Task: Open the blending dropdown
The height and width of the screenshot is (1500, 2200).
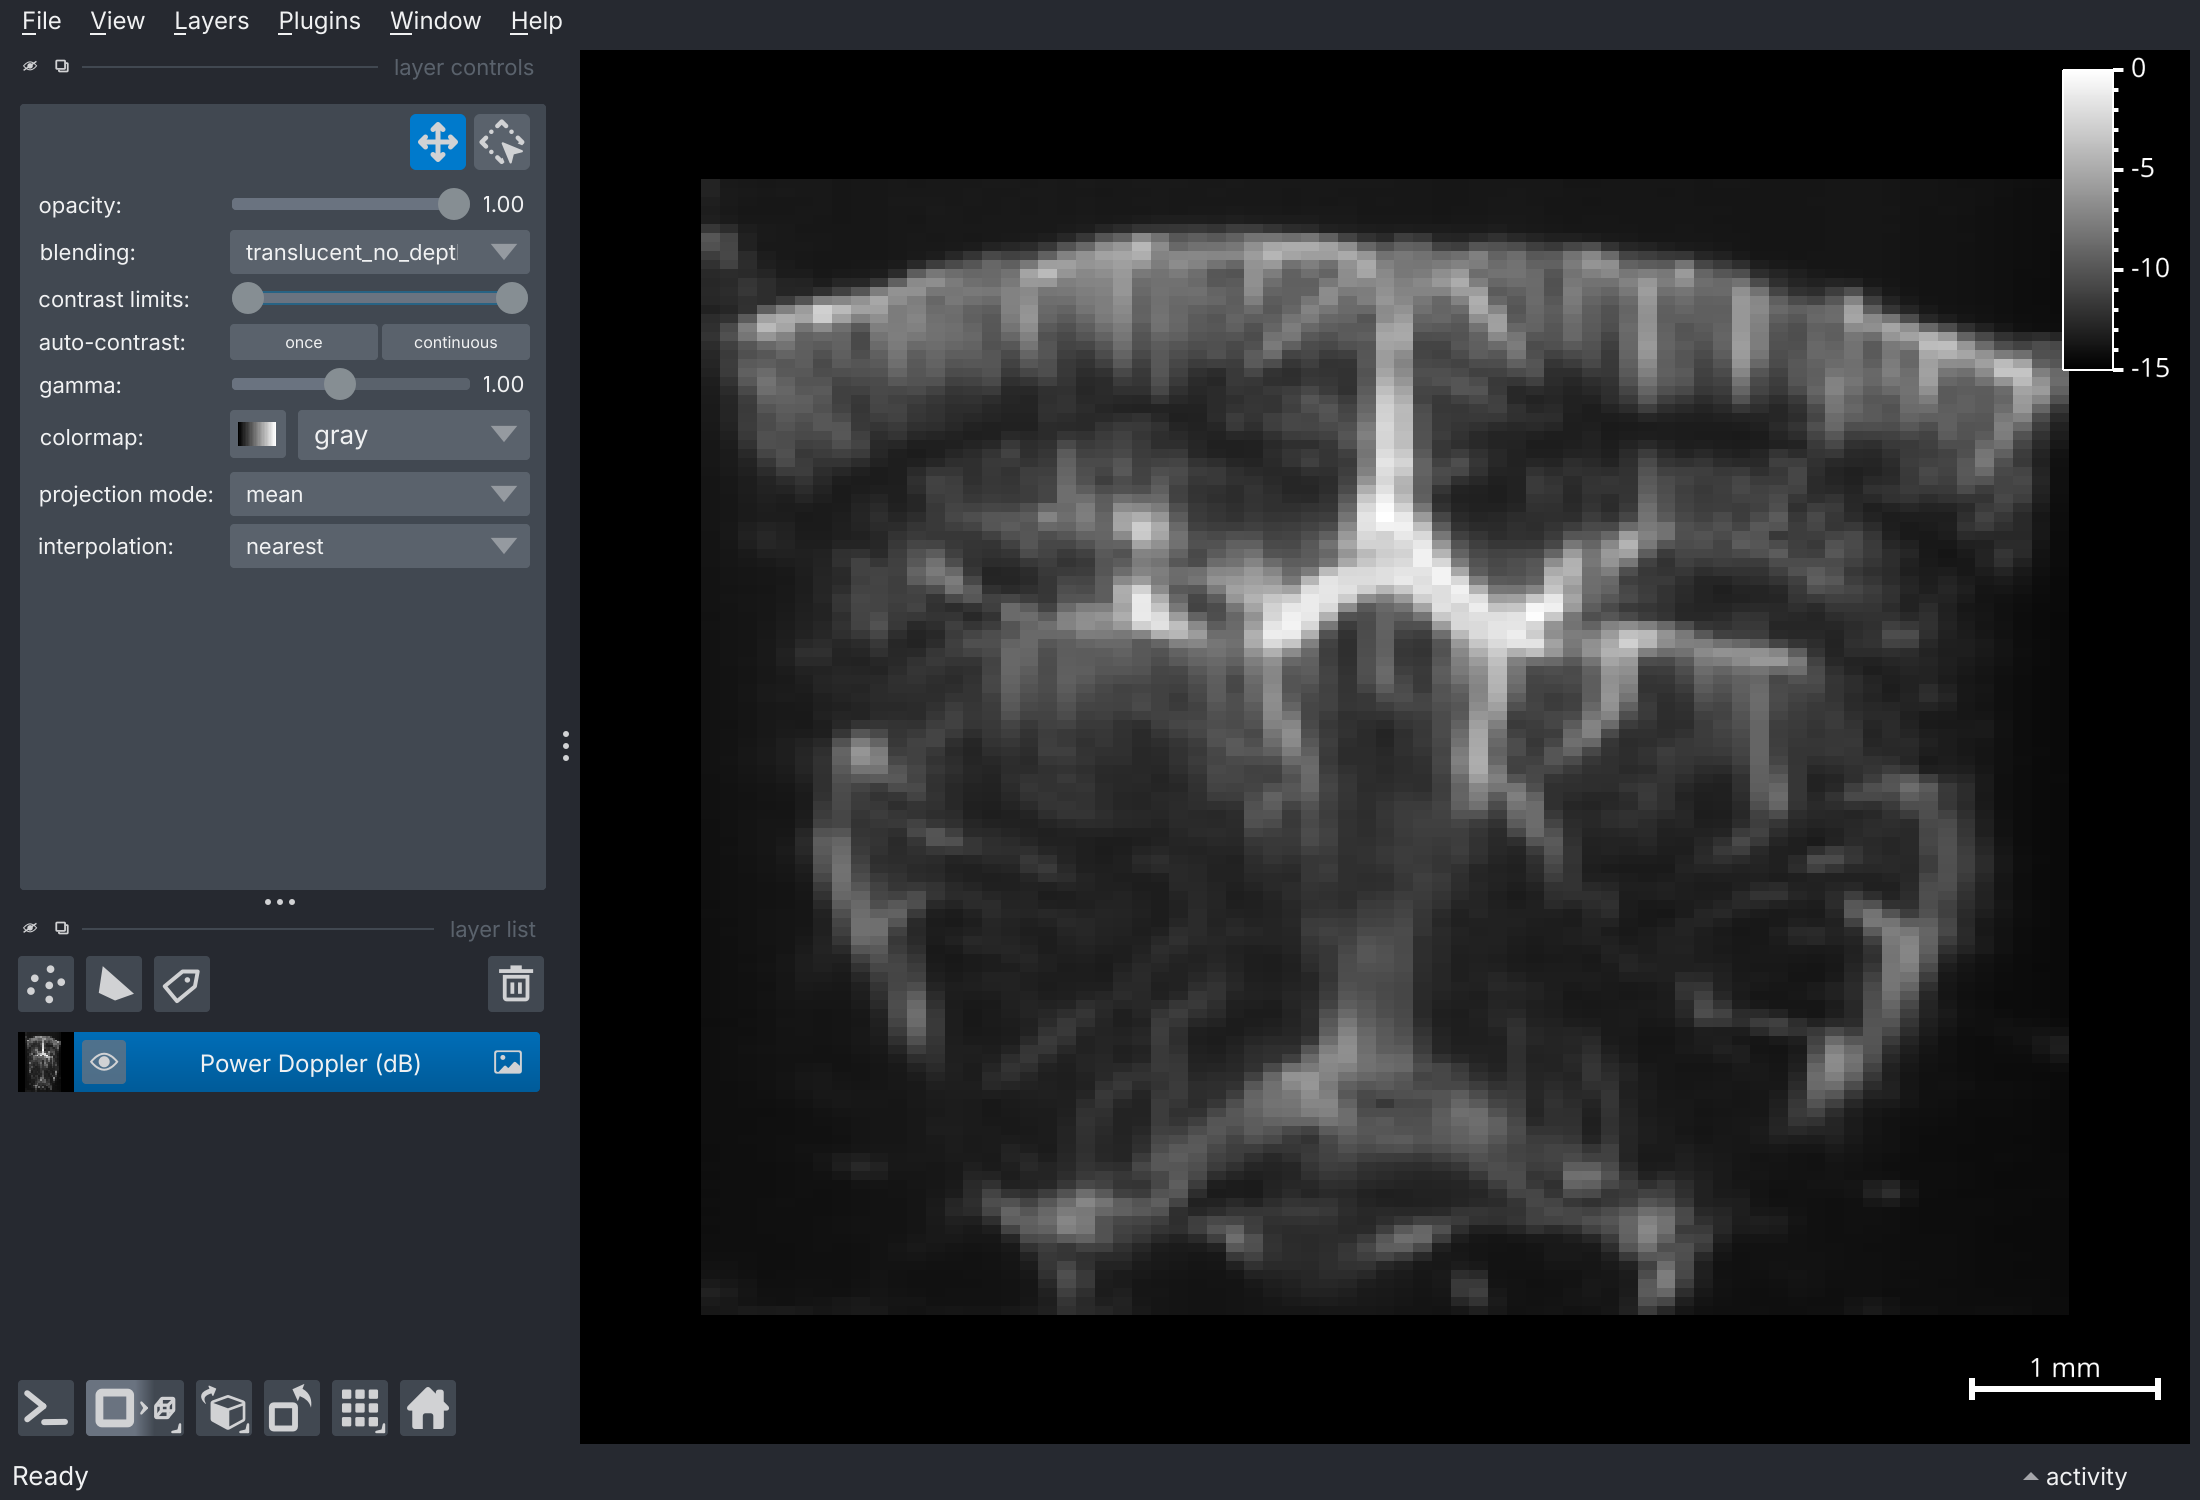Action: pos(379,252)
